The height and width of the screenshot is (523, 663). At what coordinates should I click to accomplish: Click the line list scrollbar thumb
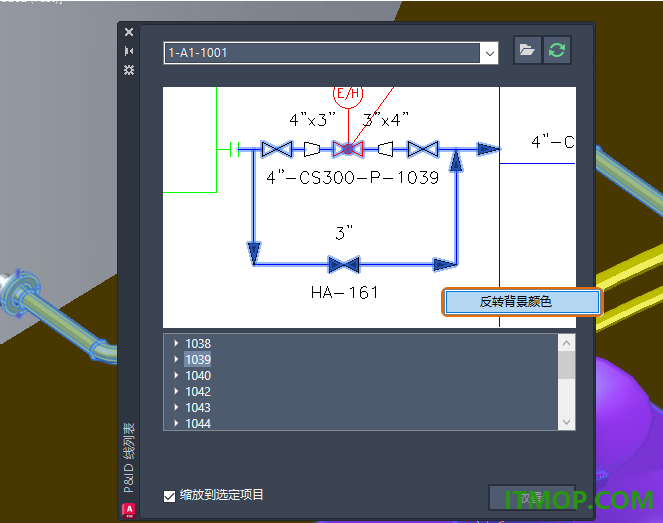click(x=567, y=365)
